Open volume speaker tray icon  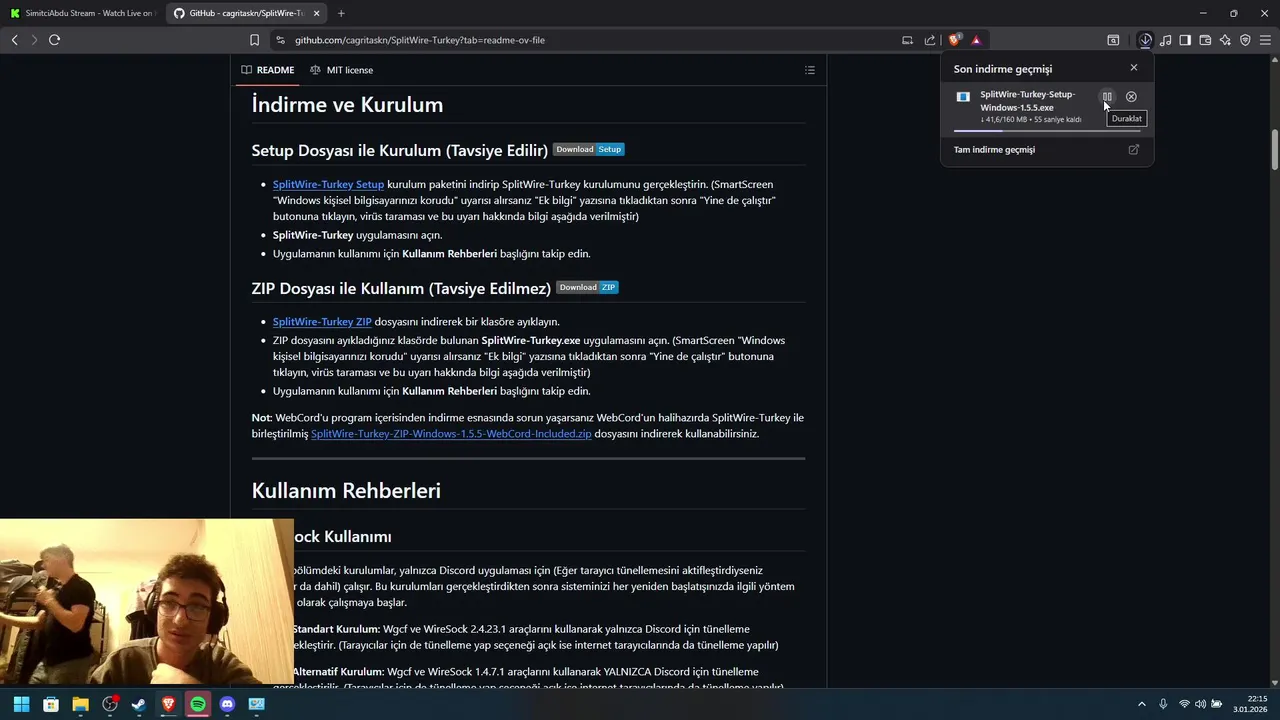1200,704
